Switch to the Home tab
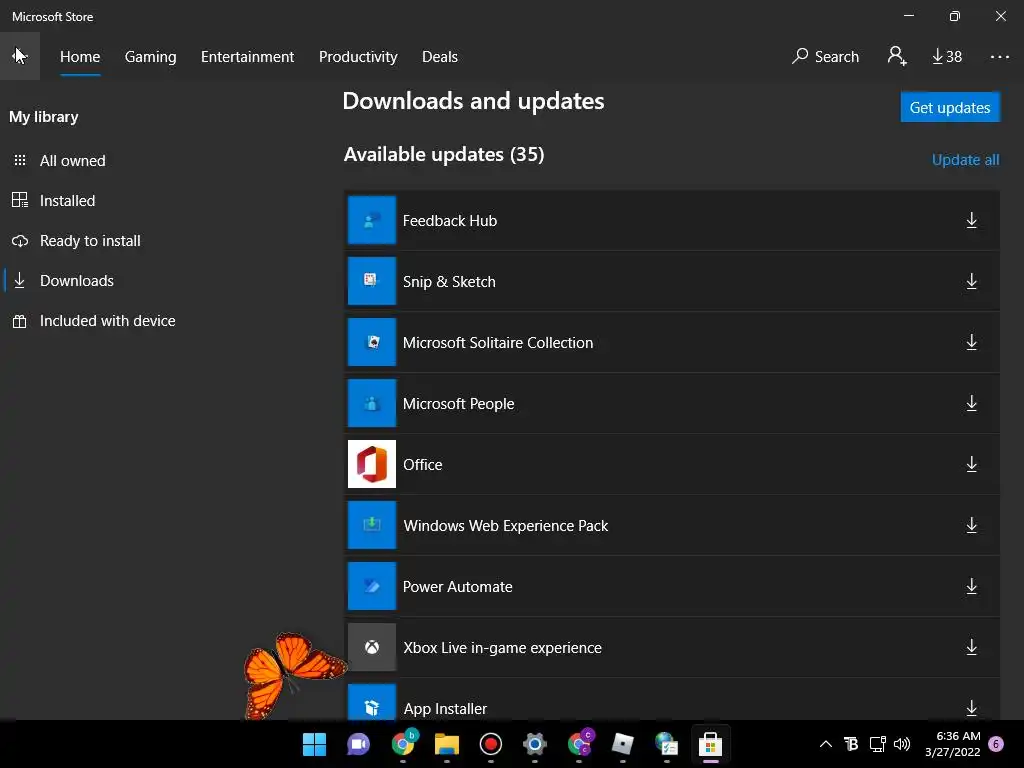This screenshot has width=1024, height=768. click(80, 57)
